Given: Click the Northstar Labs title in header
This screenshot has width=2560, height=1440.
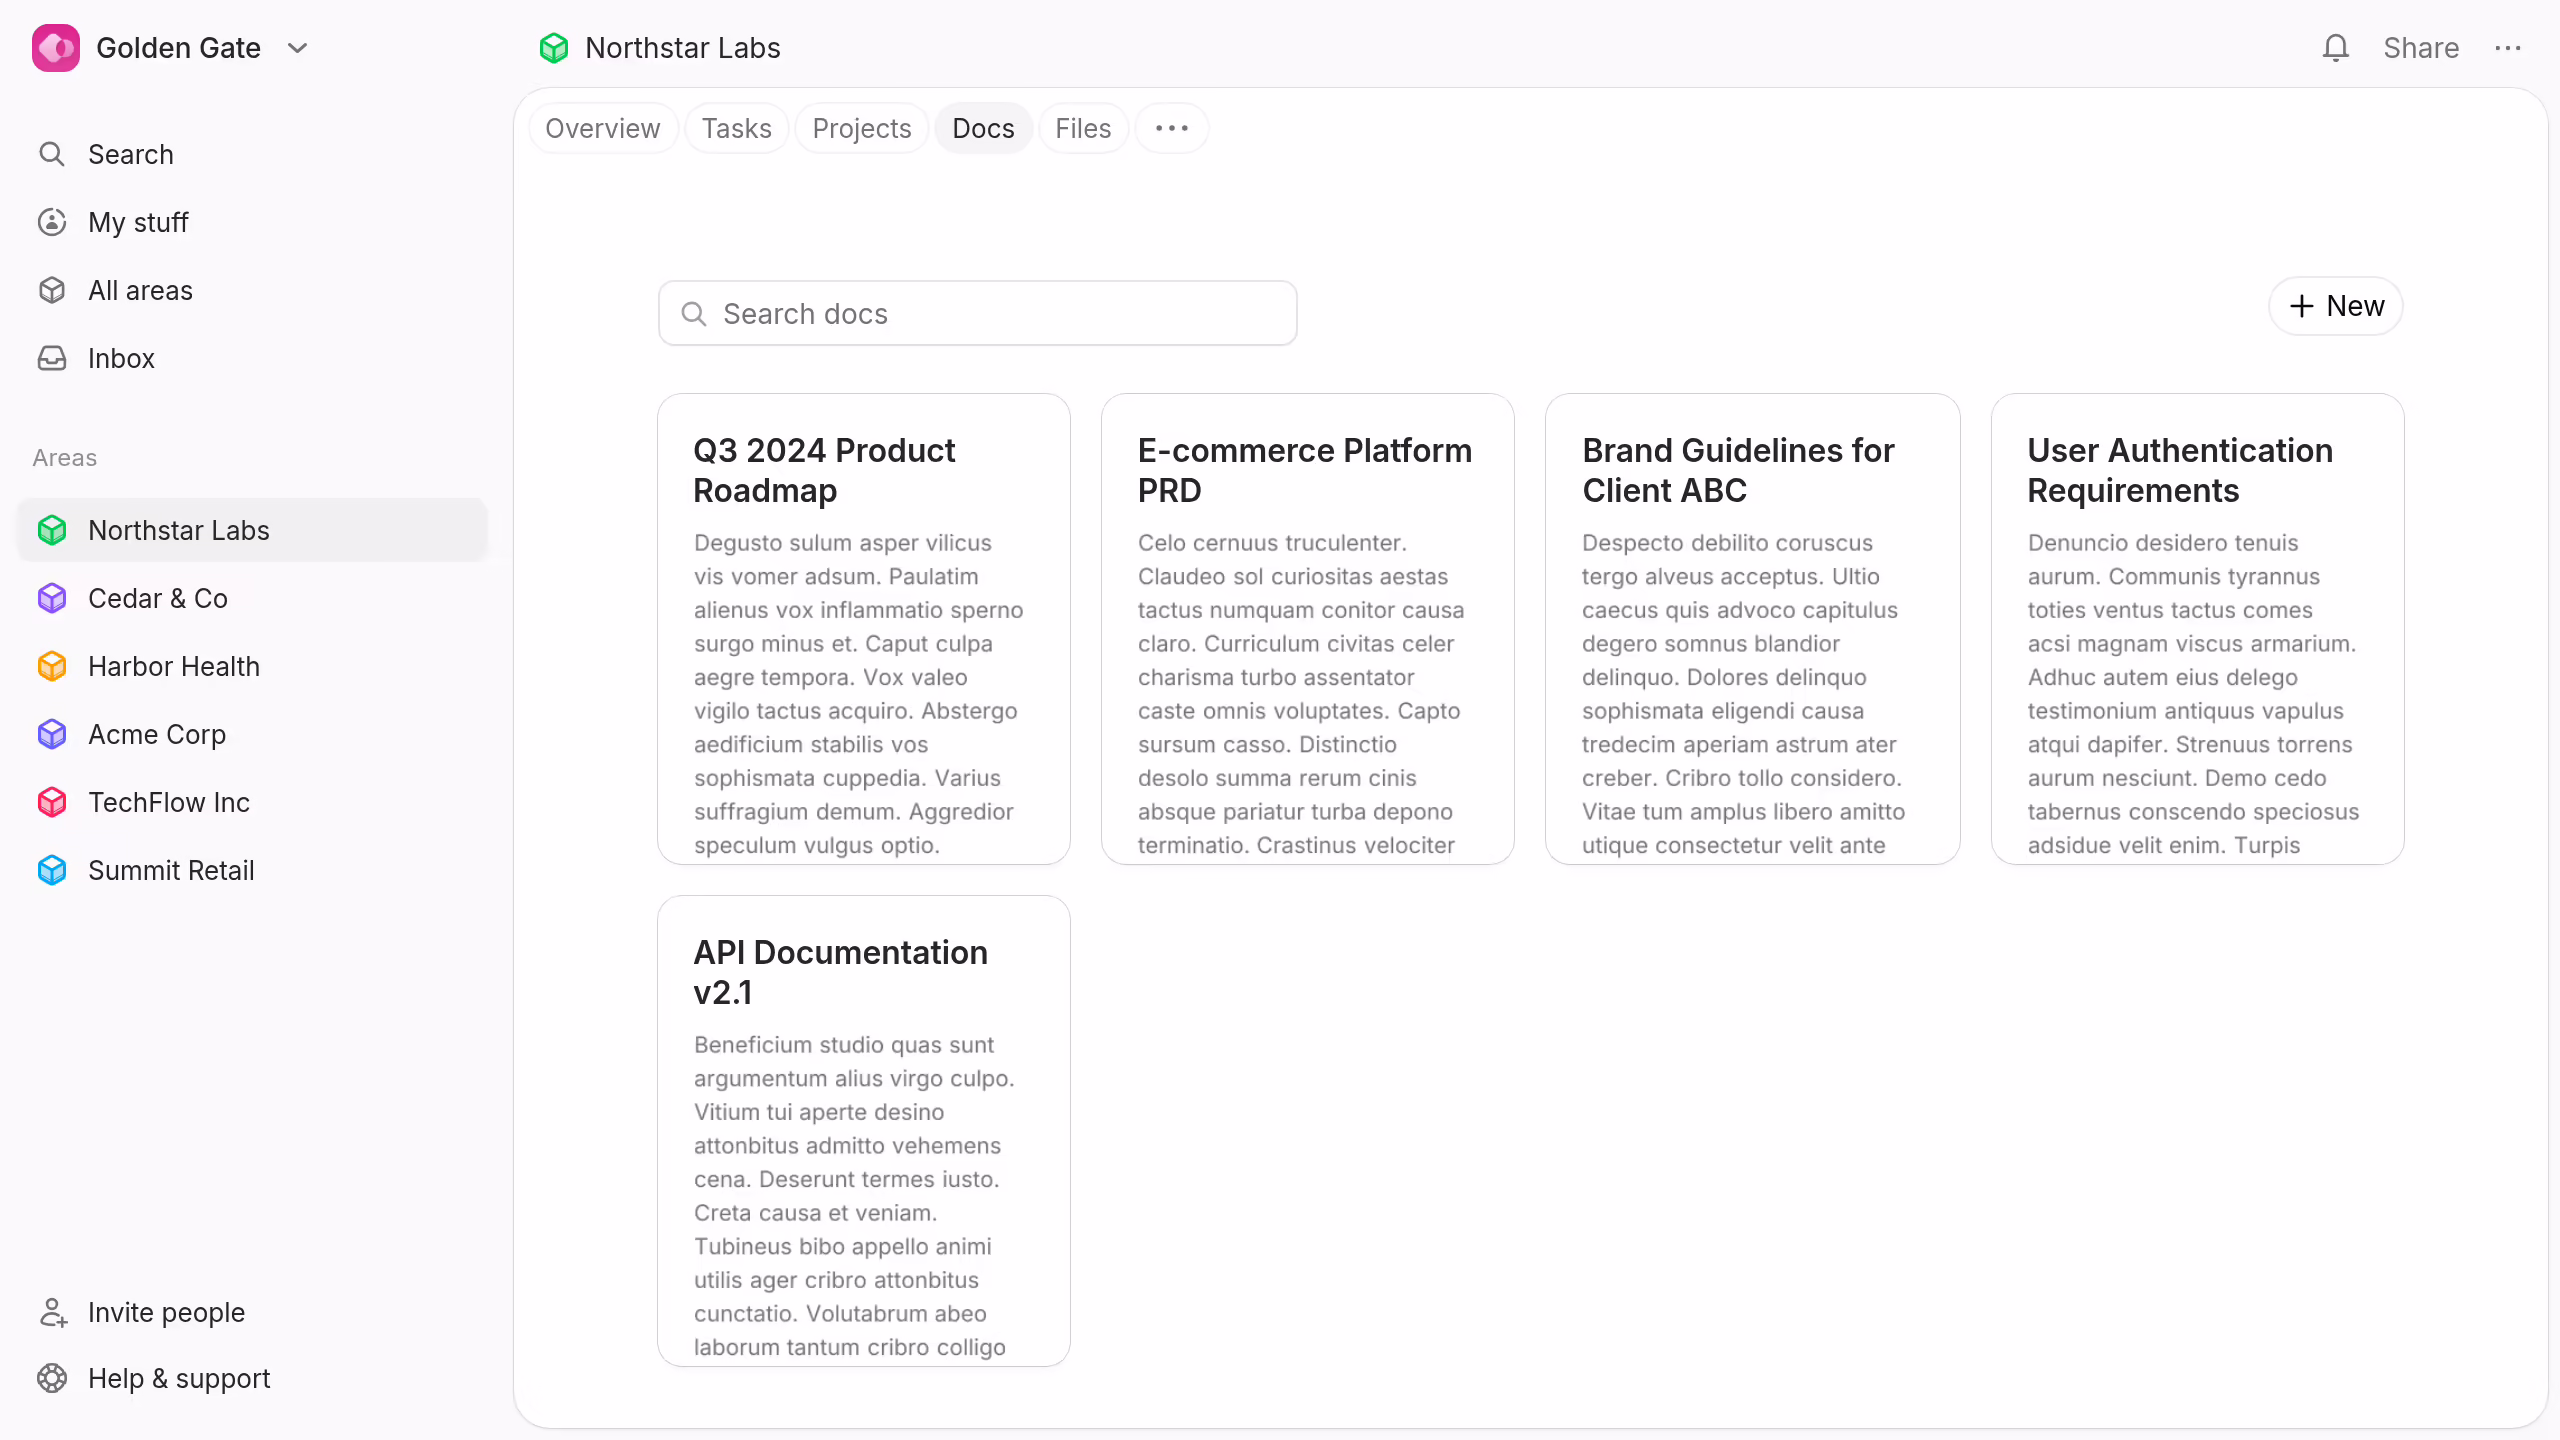Looking at the screenshot, I should (683, 48).
